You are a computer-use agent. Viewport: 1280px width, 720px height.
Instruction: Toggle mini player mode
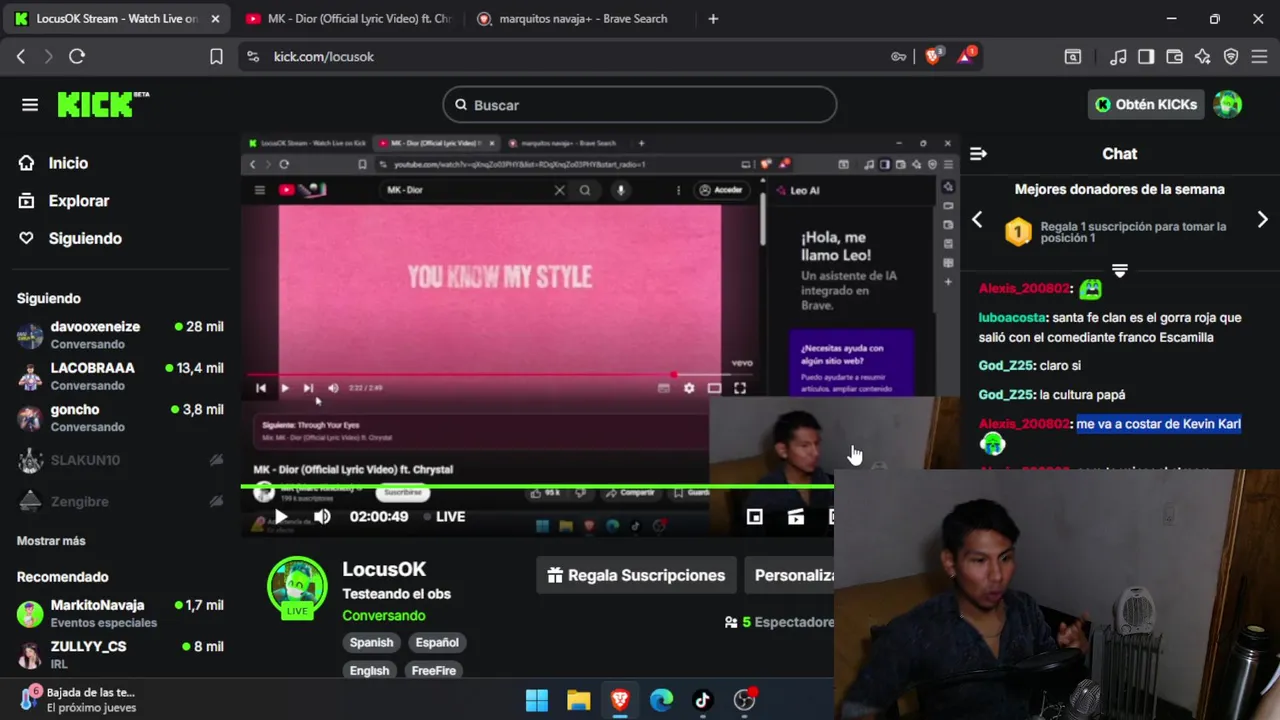pos(755,517)
